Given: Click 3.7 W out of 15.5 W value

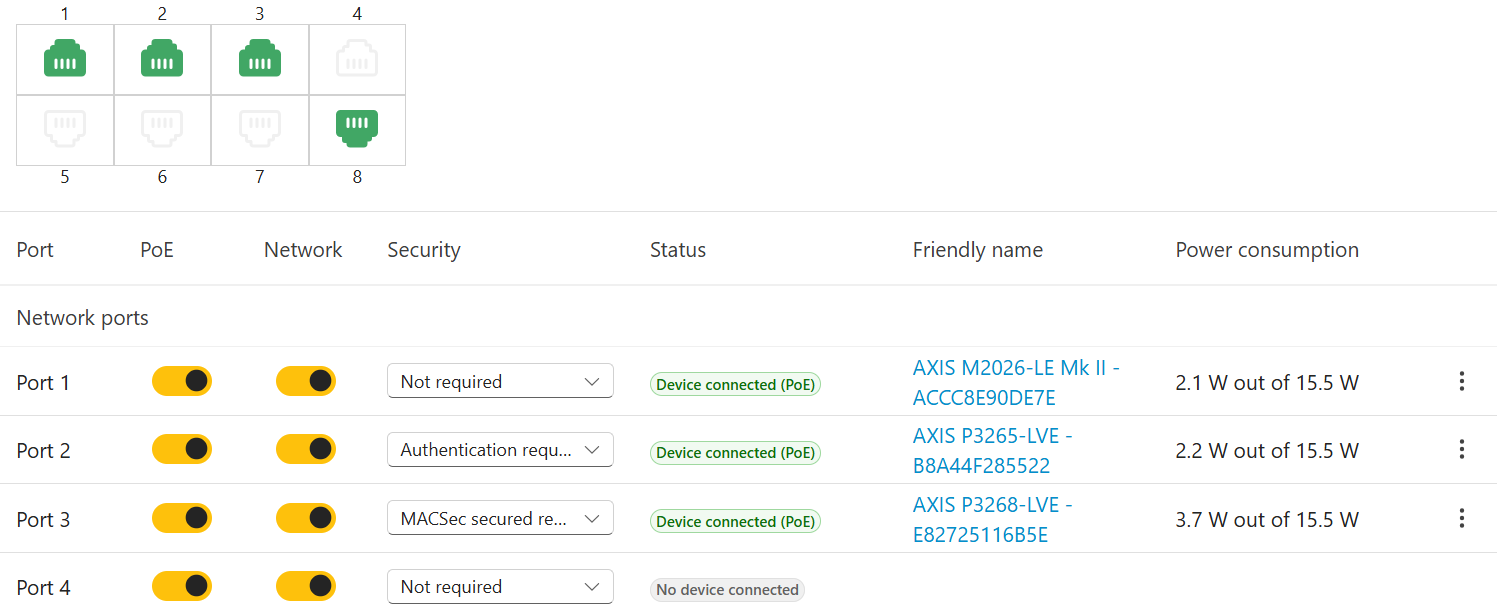Looking at the screenshot, I should [1267, 519].
